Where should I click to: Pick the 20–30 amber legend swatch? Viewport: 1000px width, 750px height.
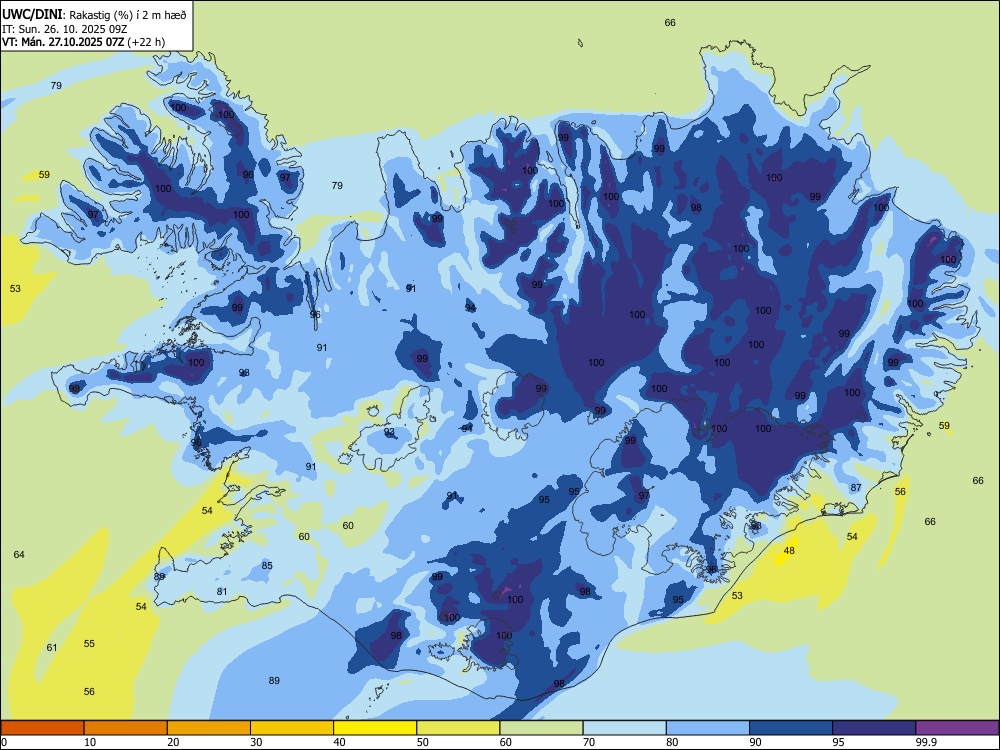tap(209, 728)
